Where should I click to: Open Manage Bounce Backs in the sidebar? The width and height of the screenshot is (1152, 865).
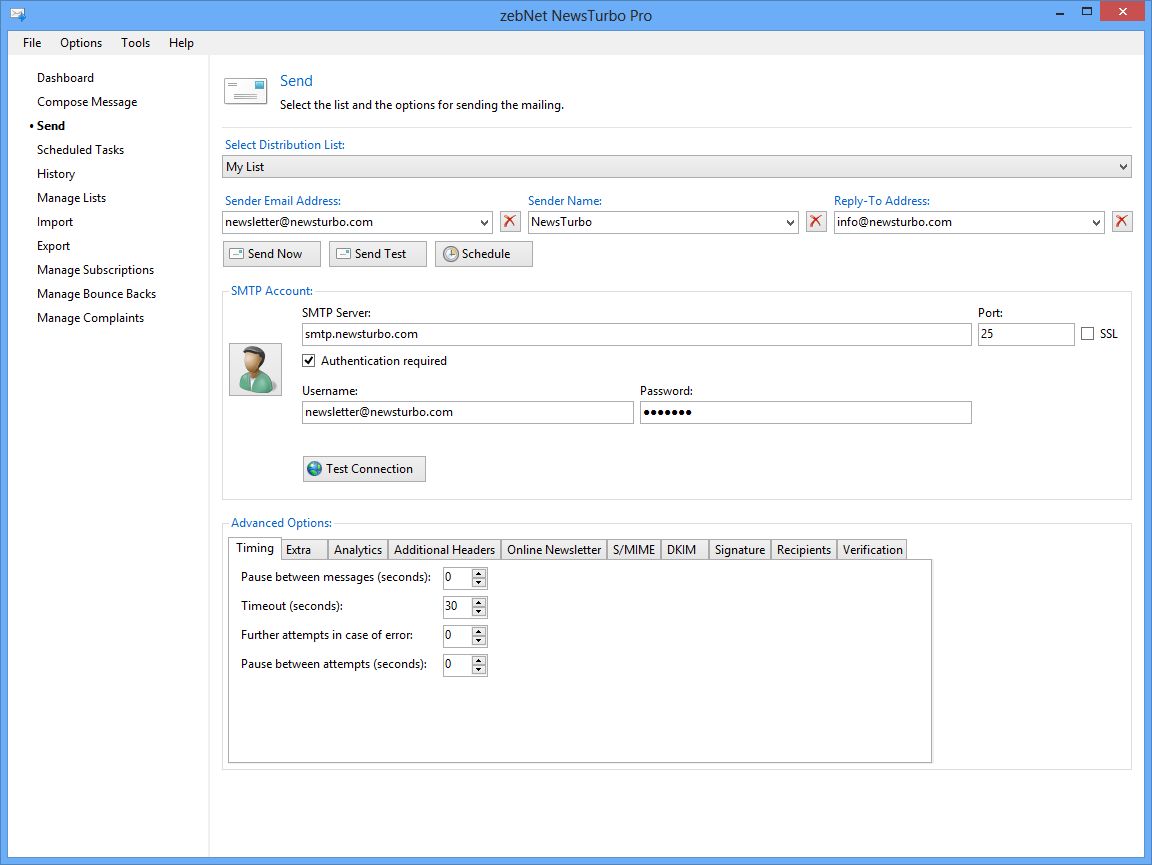click(97, 294)
